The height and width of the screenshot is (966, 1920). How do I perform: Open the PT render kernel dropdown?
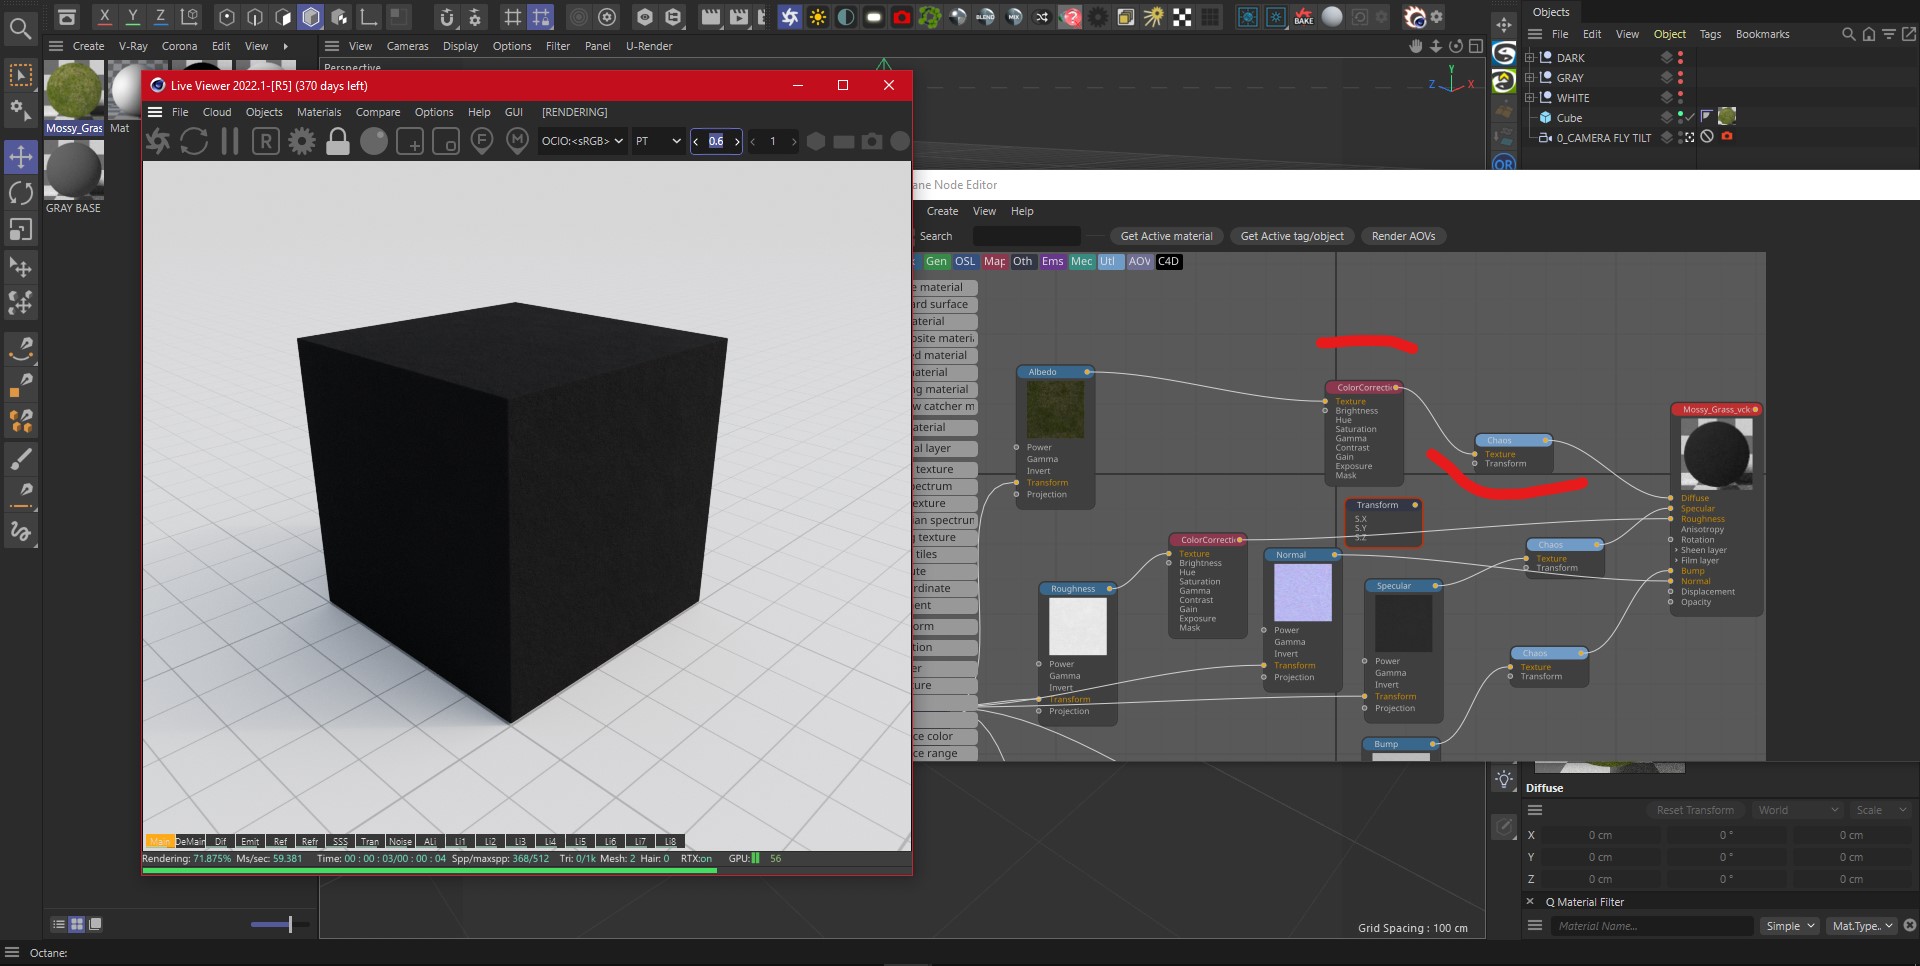pos(658,141)
